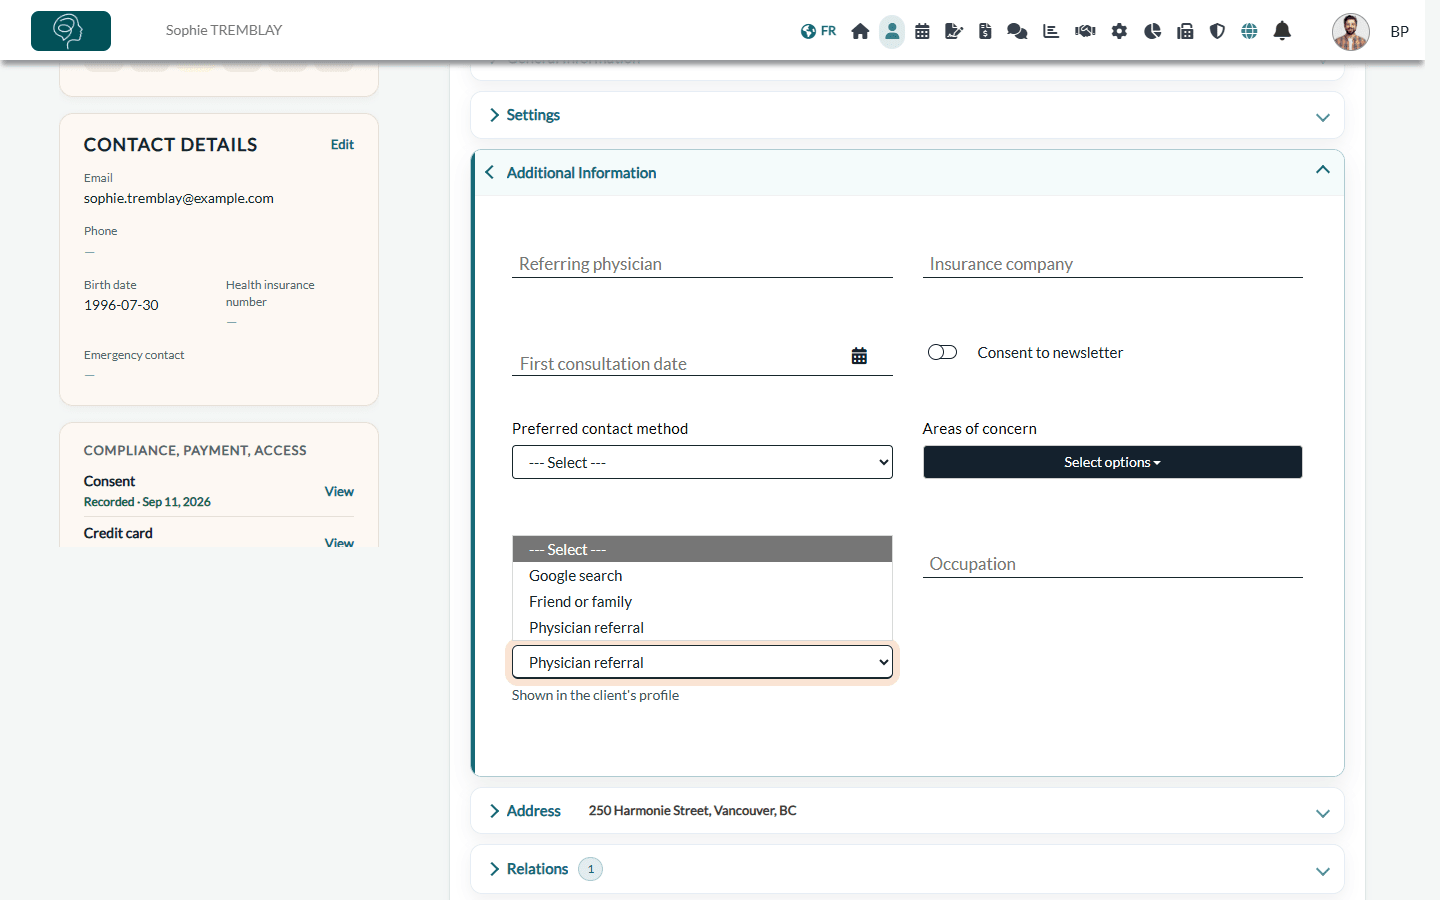Click the app logo head icon
The height and width of the screenshot is (900, 1440).
coord(71,31)
